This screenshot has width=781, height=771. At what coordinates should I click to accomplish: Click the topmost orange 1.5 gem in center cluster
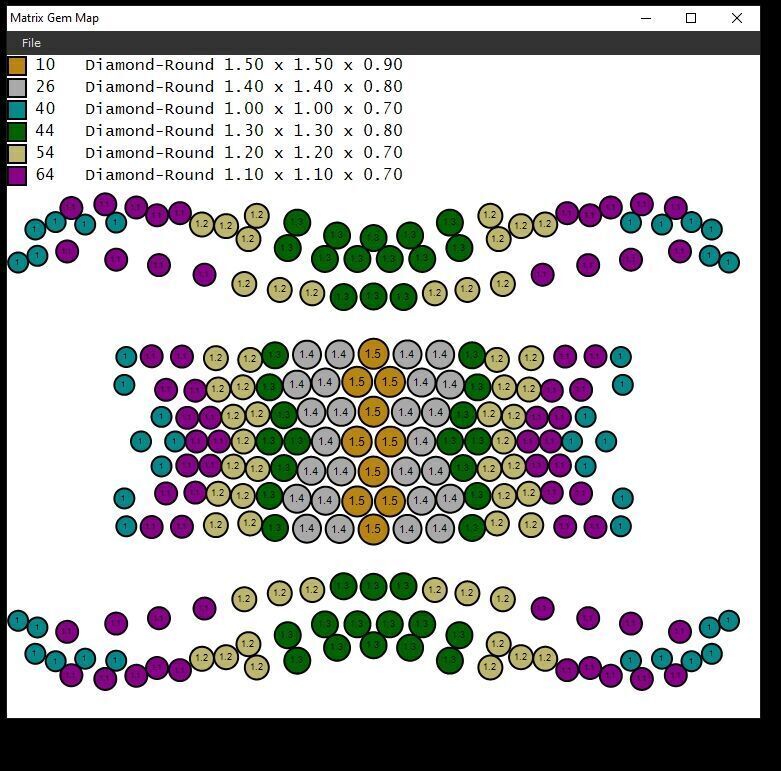[373, 354]
